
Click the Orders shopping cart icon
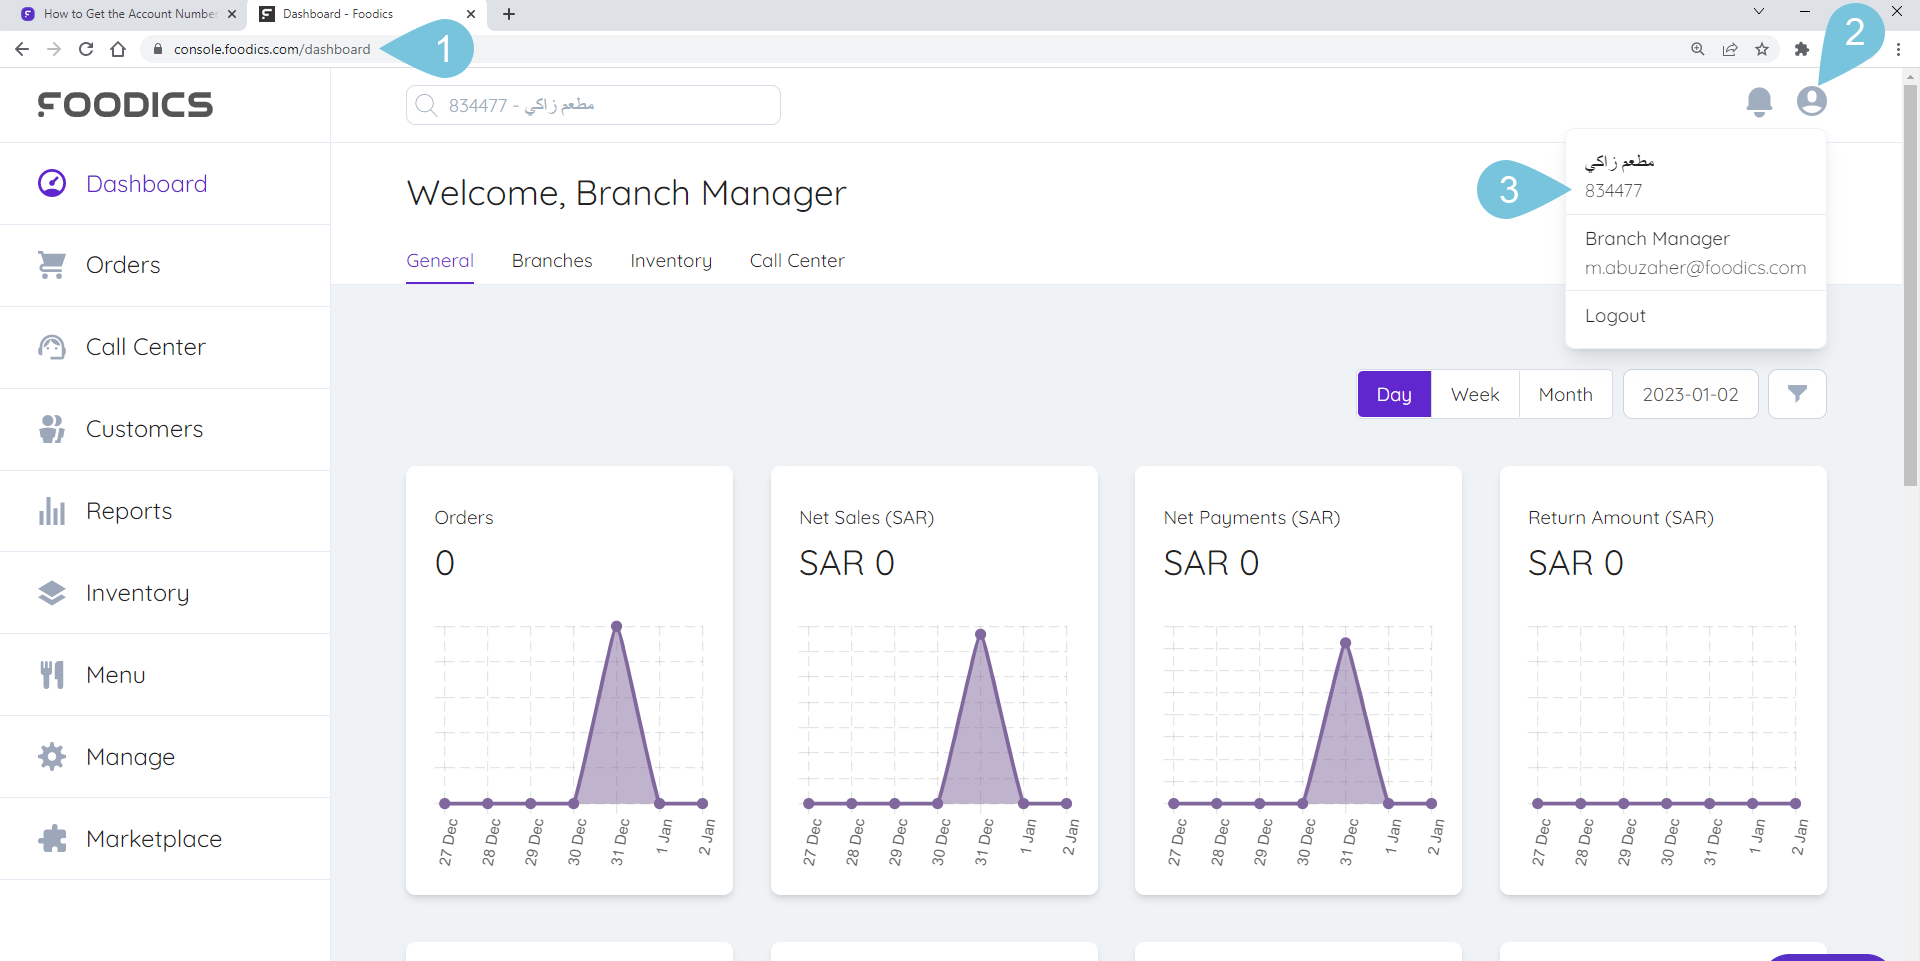52,265
